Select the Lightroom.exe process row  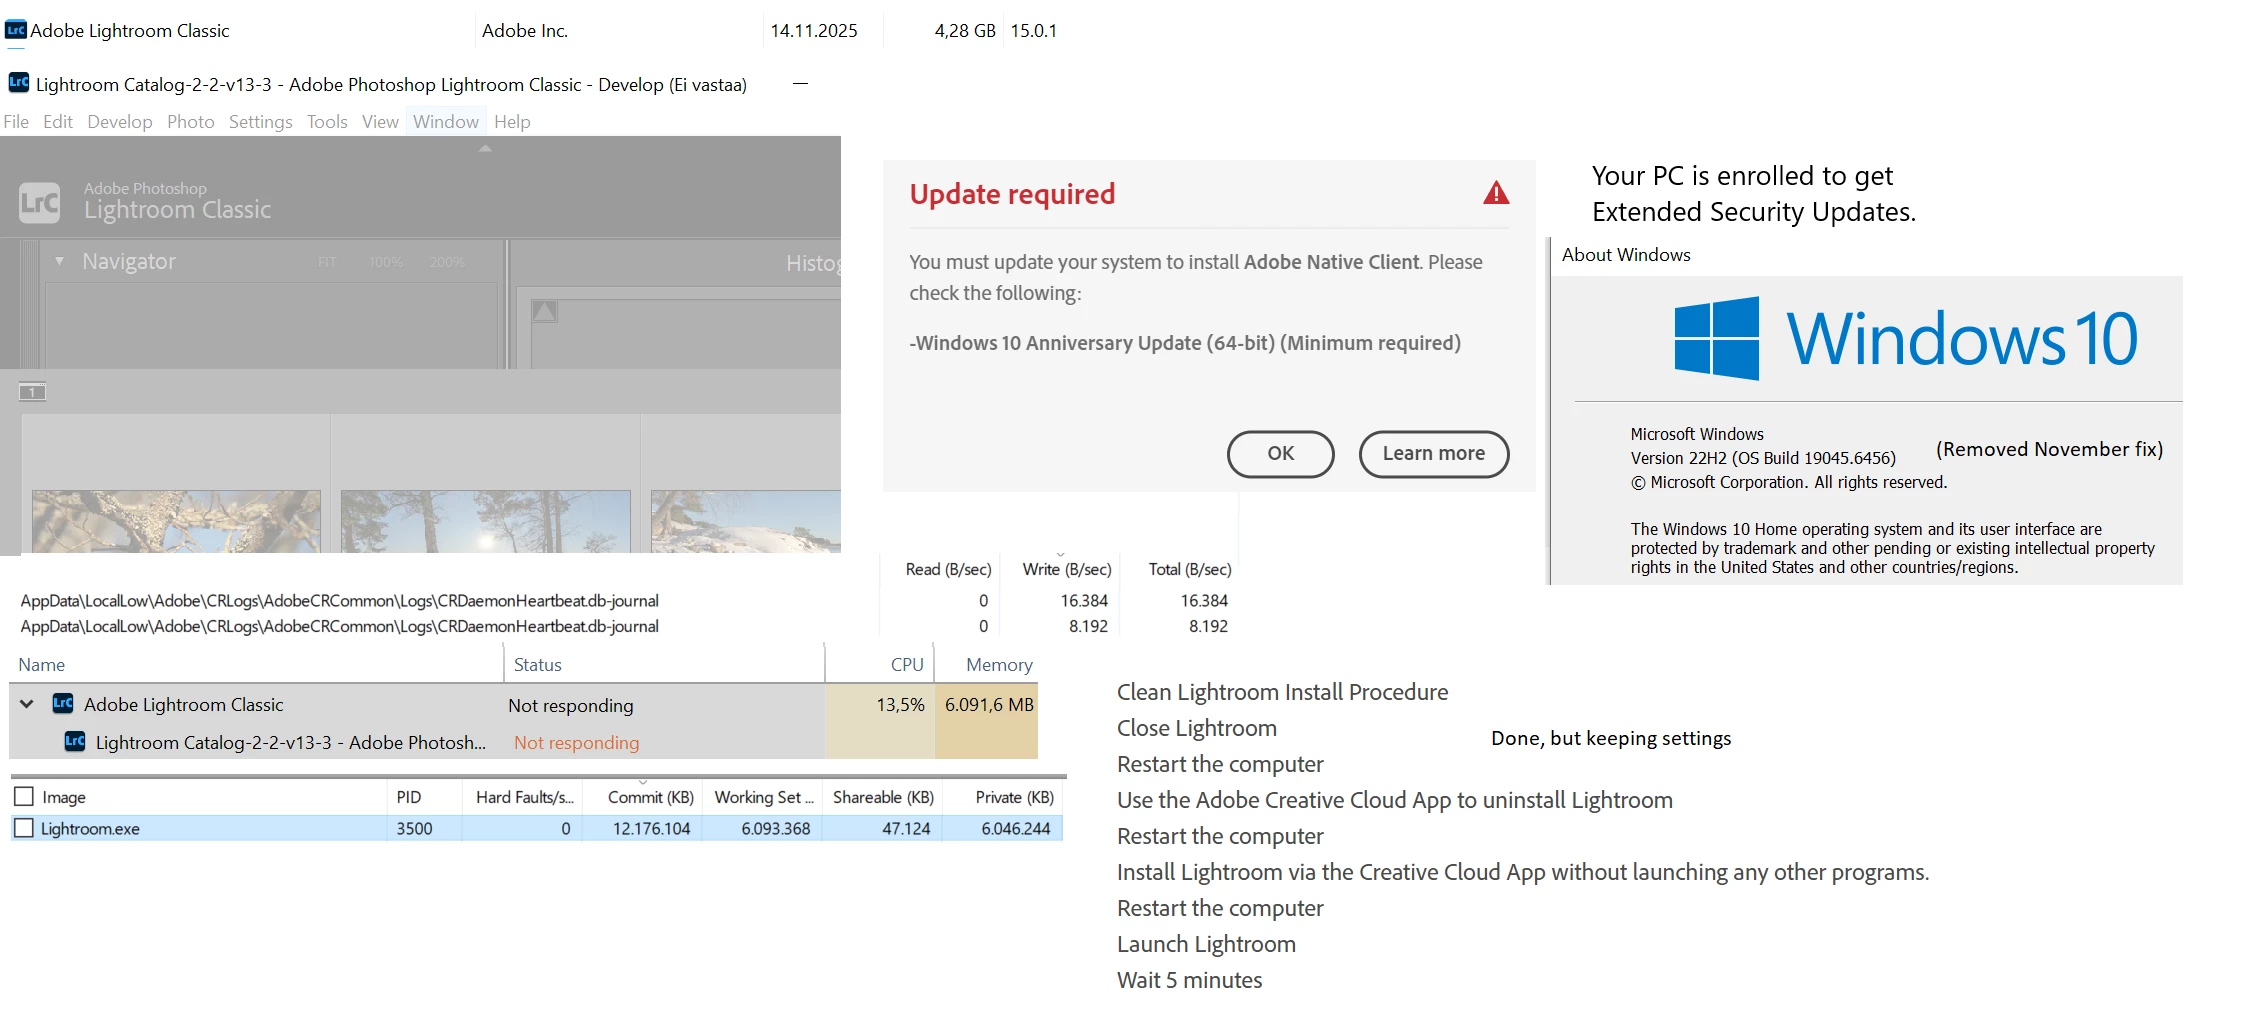536,828
